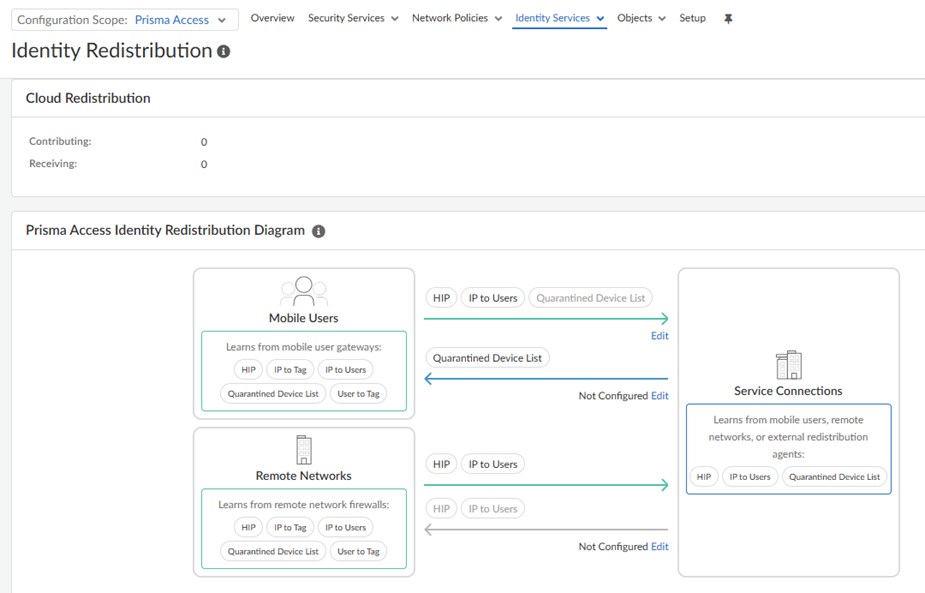Click IP to Tag chip in Remote Networks box
Screen dimensions: 925x593
click(x=290, y=528)
